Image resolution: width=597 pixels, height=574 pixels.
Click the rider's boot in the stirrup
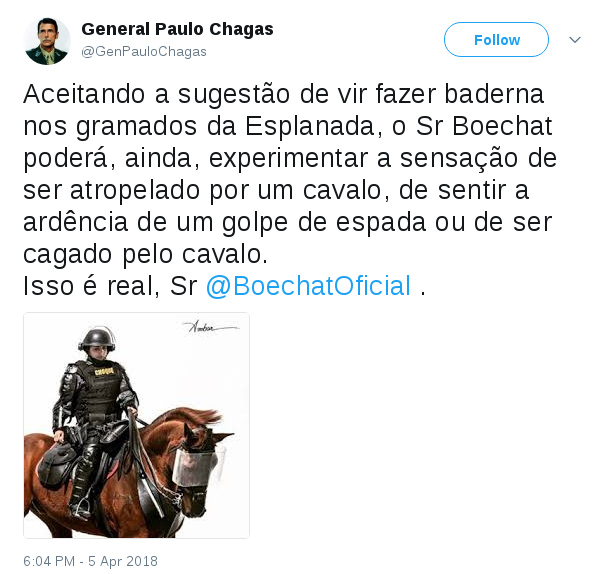tap(80, 504)
